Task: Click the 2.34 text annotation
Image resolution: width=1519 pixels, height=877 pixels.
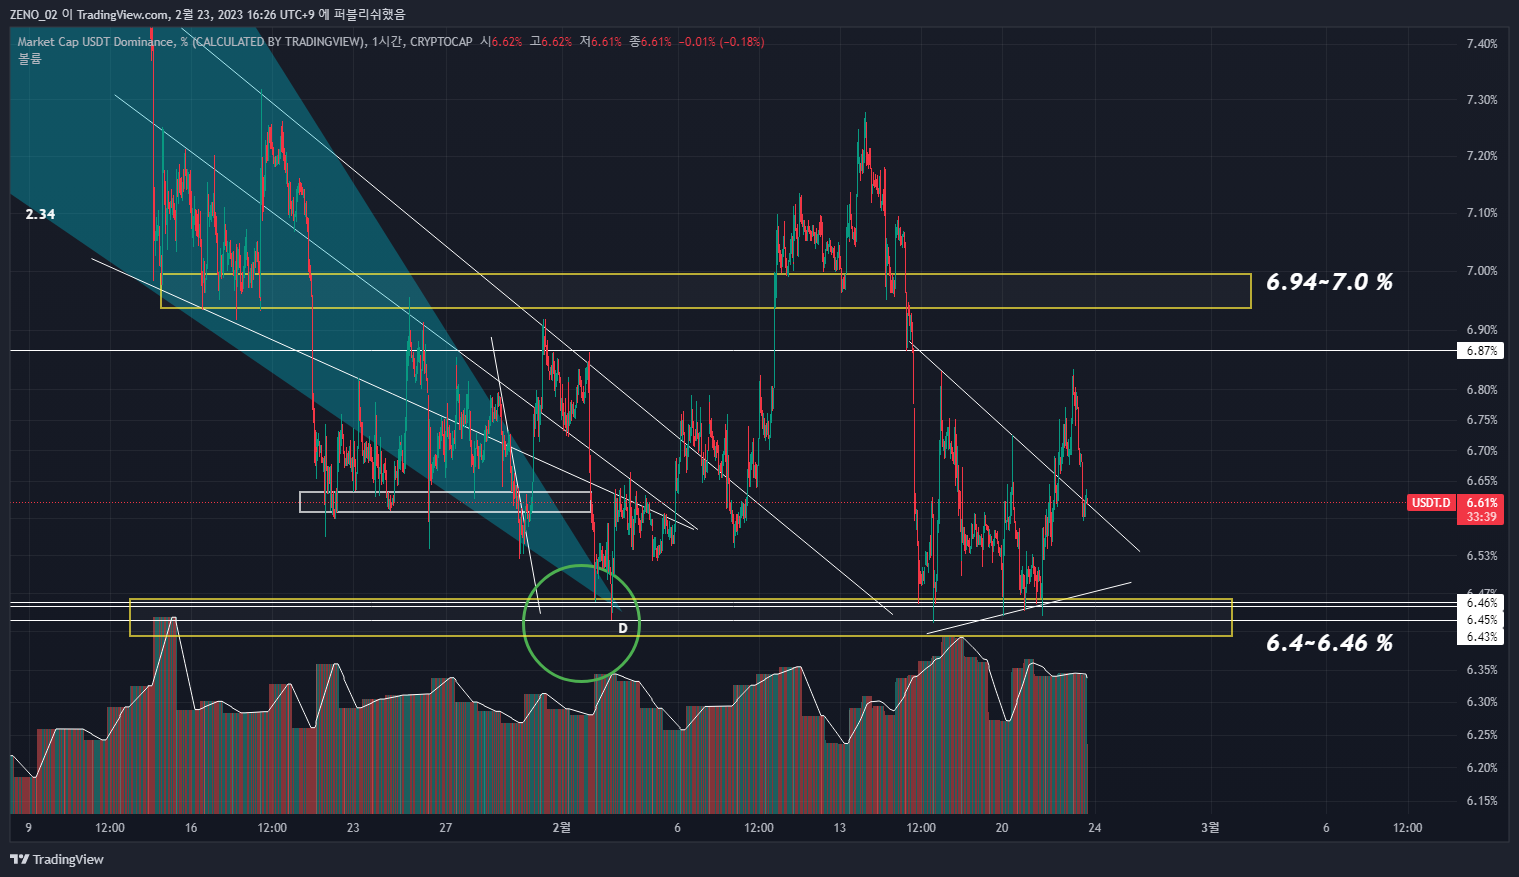Action: coord(40,214)
